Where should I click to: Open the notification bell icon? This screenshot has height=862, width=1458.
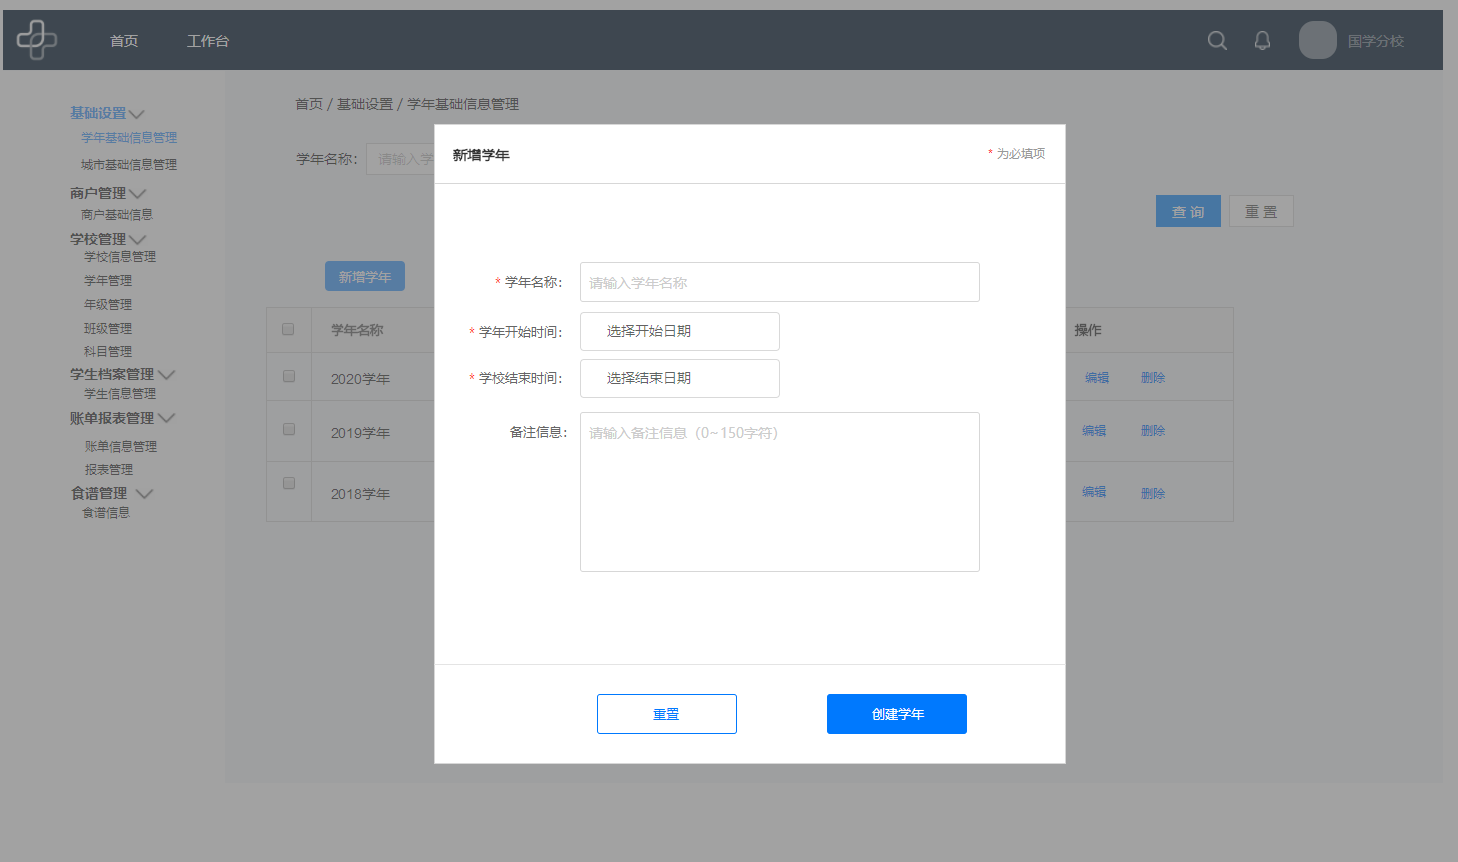coord(1262,40)
